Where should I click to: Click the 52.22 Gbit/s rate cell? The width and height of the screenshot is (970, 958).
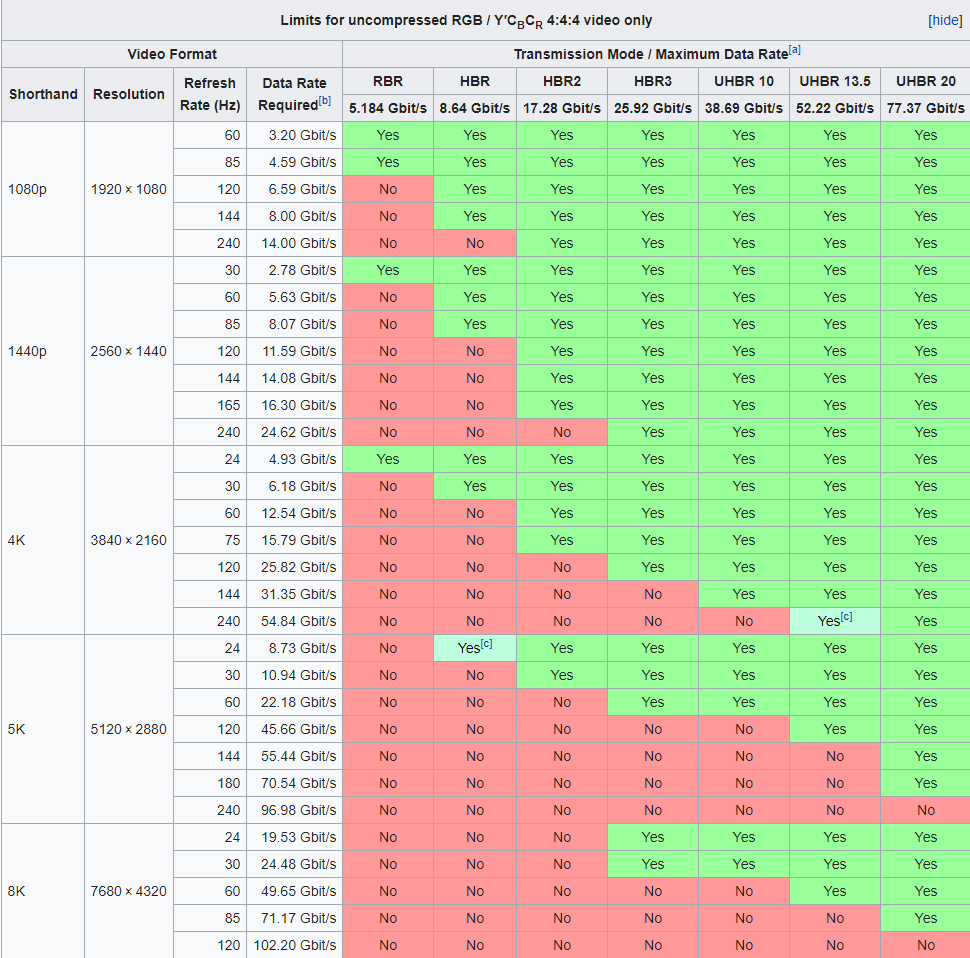point(835,108)
